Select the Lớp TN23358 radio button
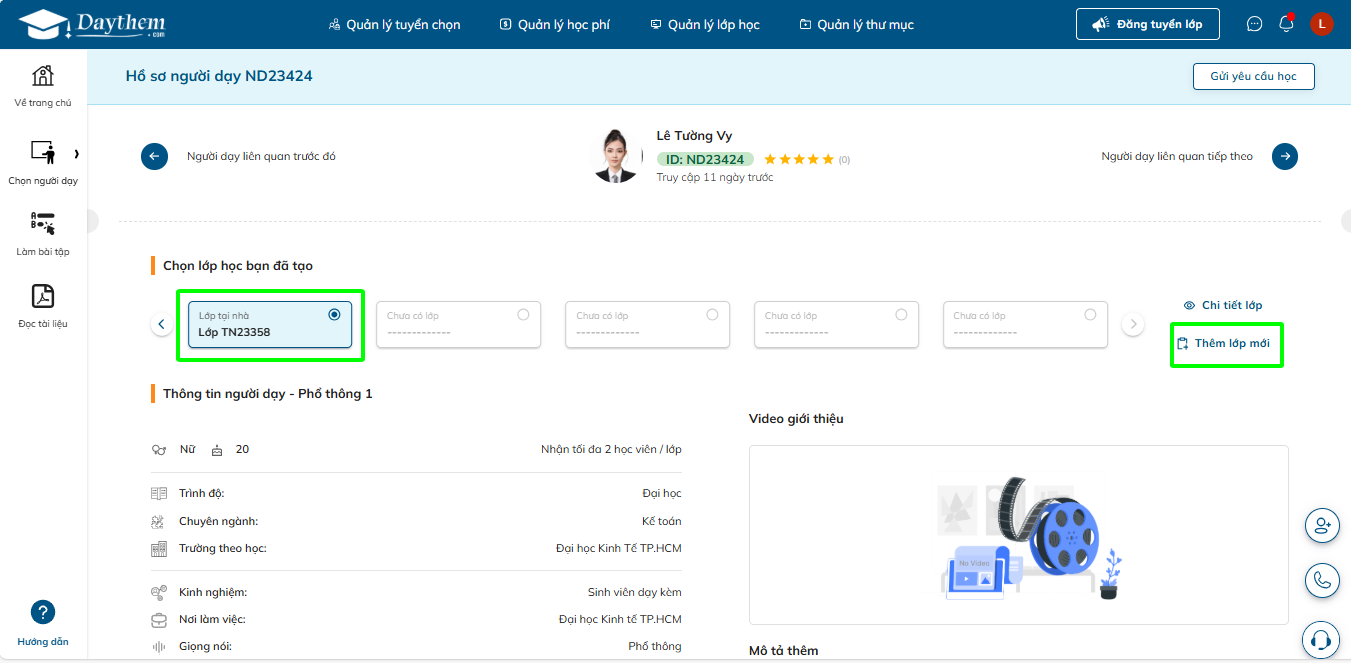1351x663 pixels. pos(334,314)
